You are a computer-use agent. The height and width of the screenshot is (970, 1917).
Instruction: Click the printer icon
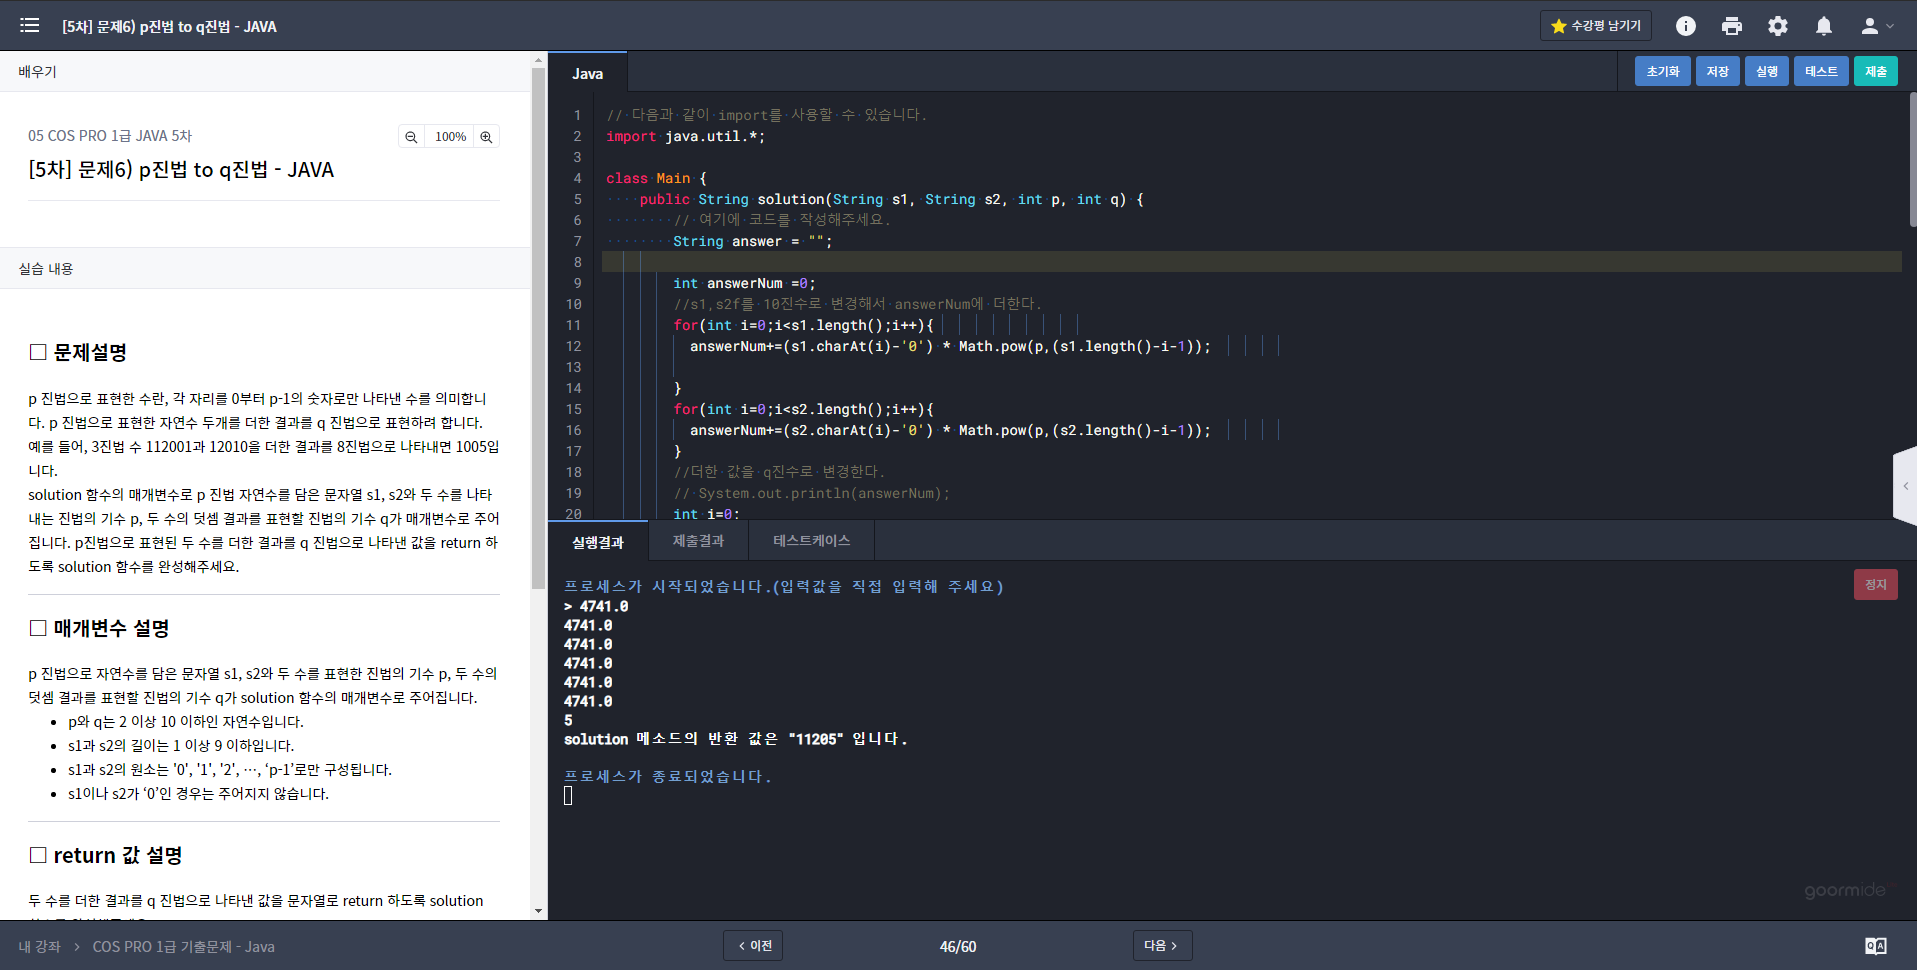point(1732,26)
